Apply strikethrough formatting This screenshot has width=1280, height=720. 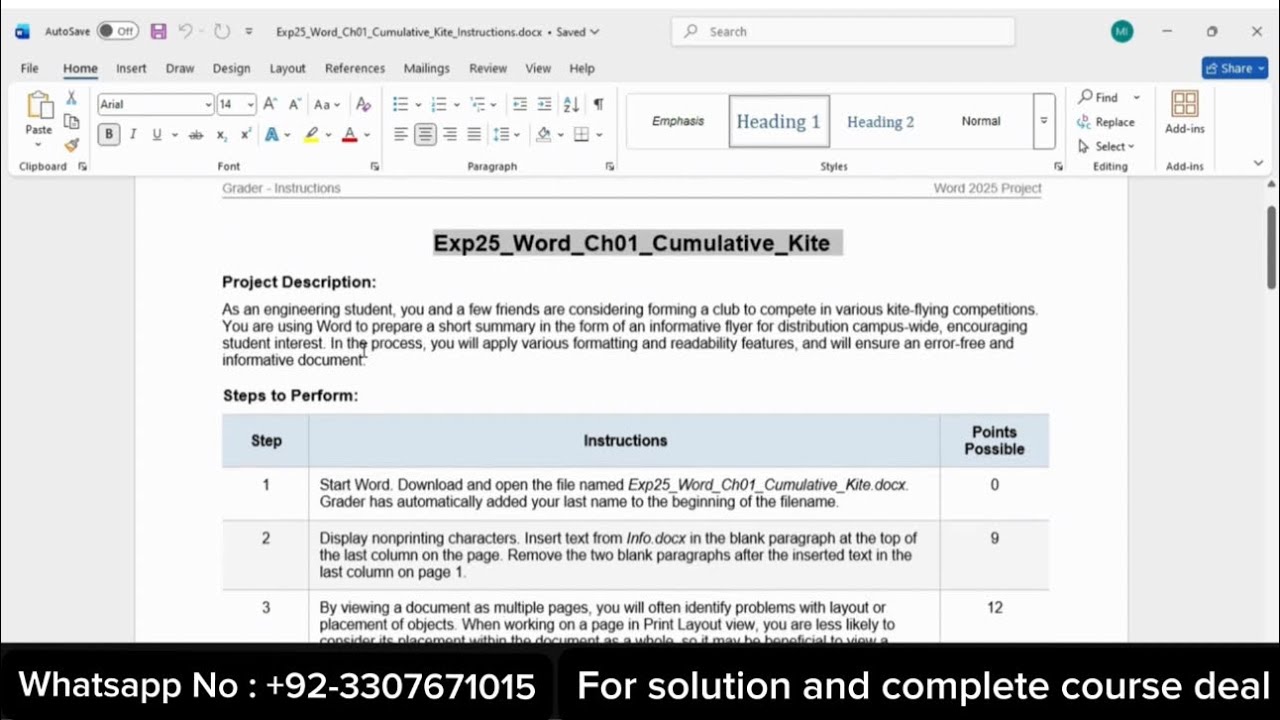tap(196, 134)
